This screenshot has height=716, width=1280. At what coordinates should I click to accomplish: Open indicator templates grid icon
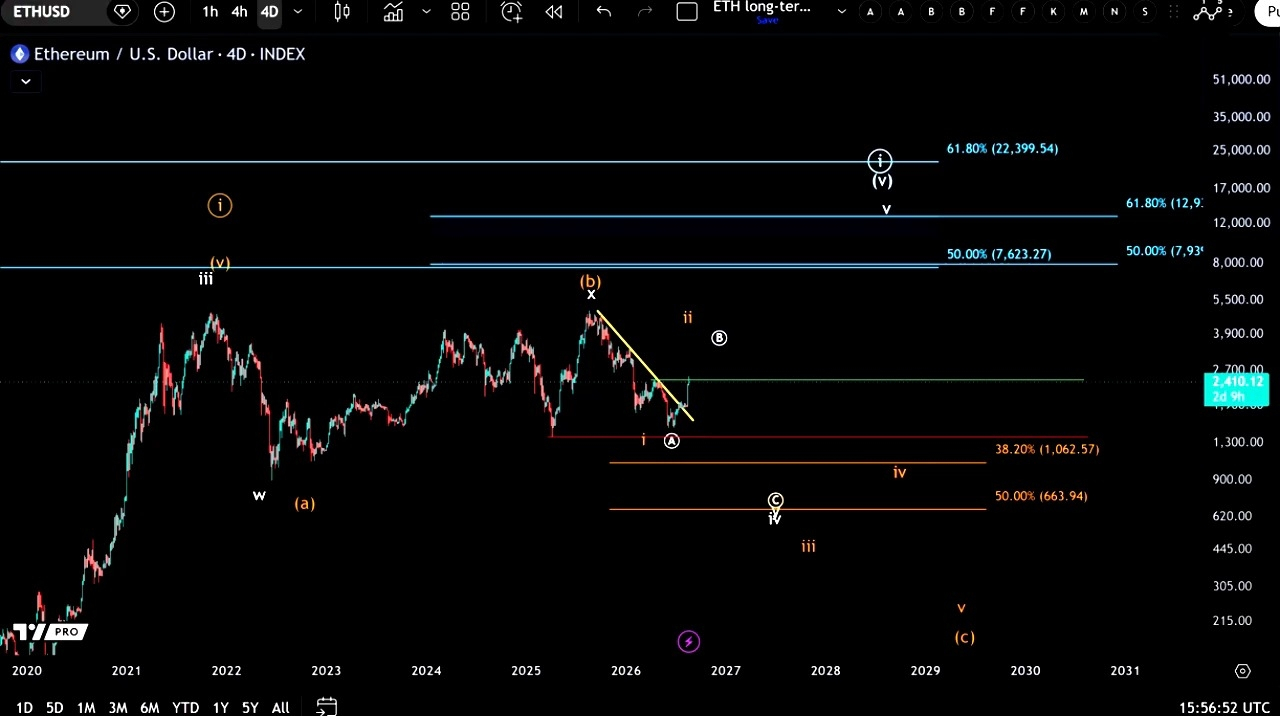coord(460,12)
